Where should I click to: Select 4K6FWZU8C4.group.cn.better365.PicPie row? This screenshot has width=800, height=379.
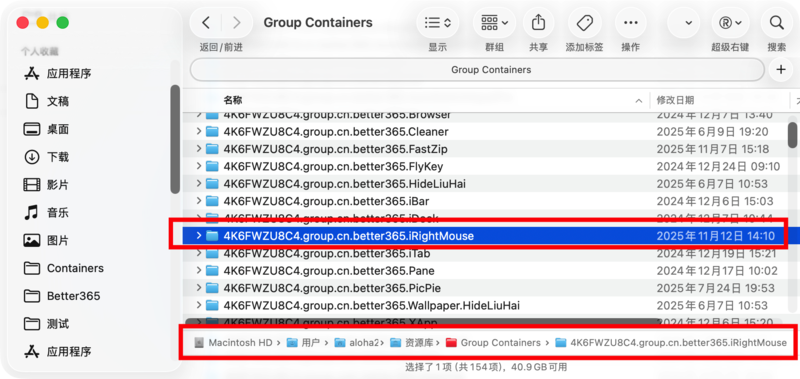(485, 288)
